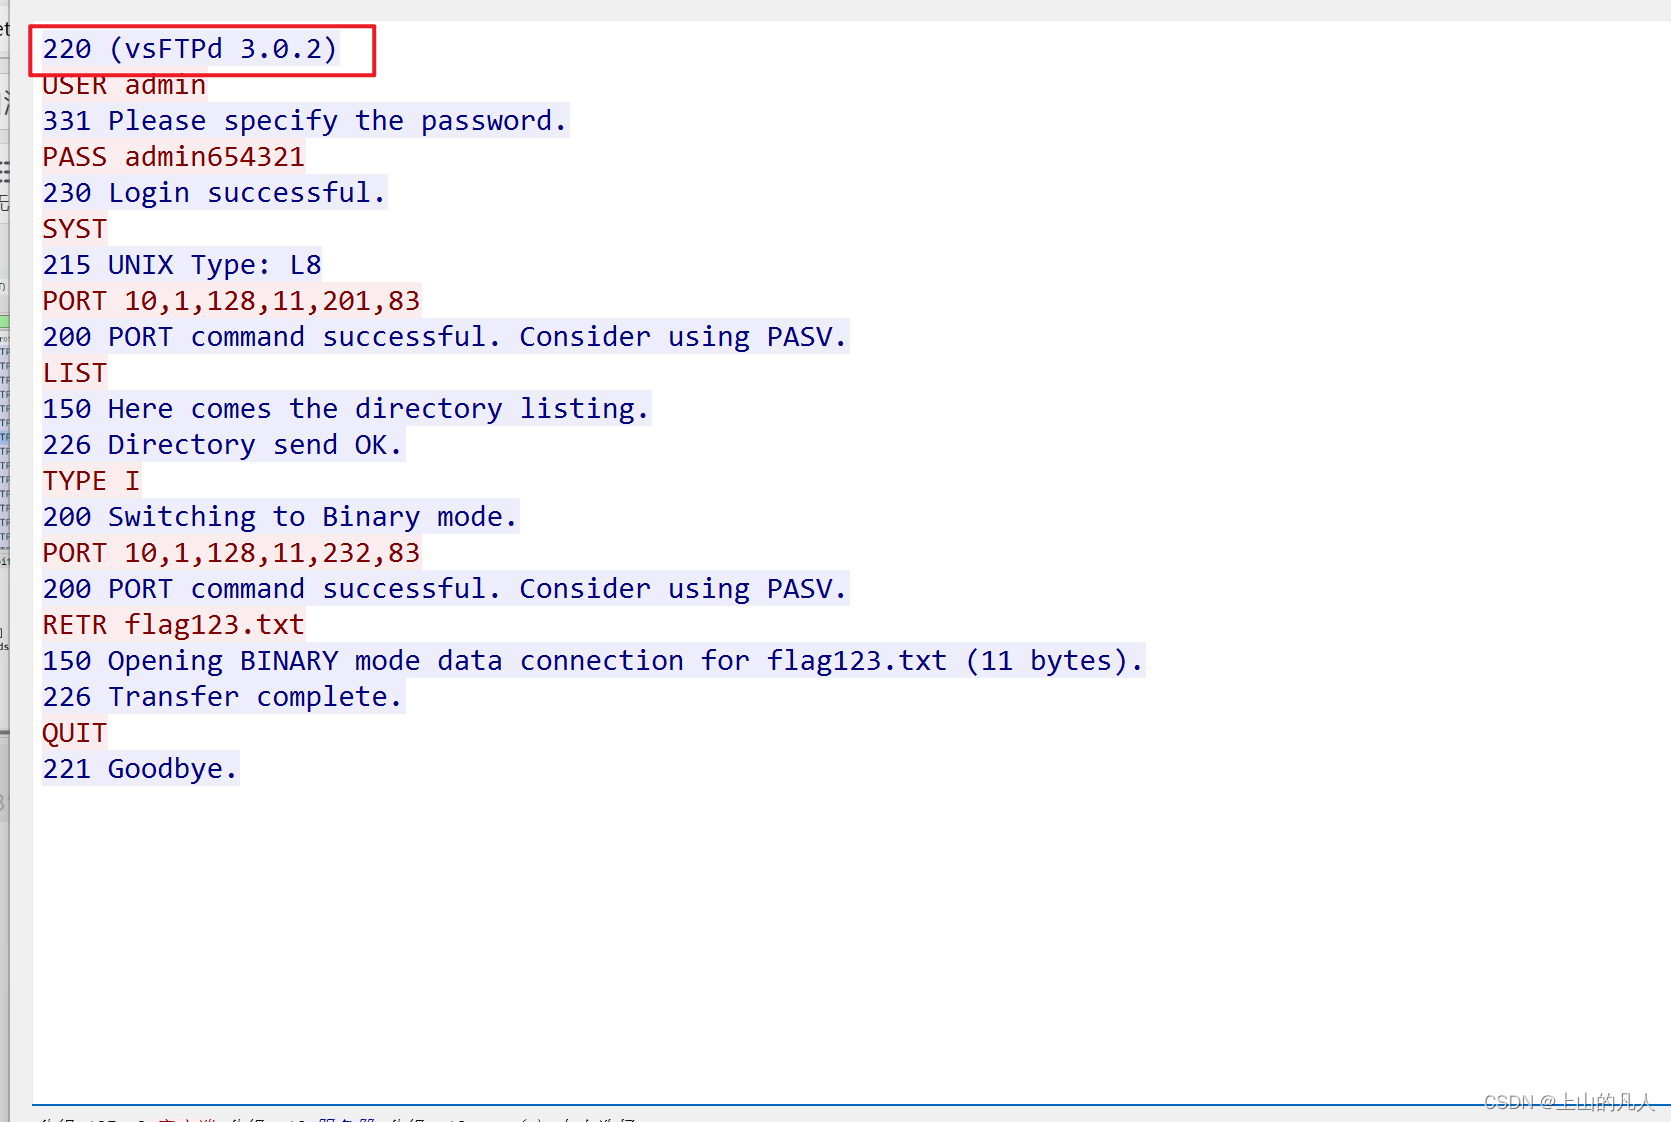Select "331 Please specify the password." response

[305, 121]
